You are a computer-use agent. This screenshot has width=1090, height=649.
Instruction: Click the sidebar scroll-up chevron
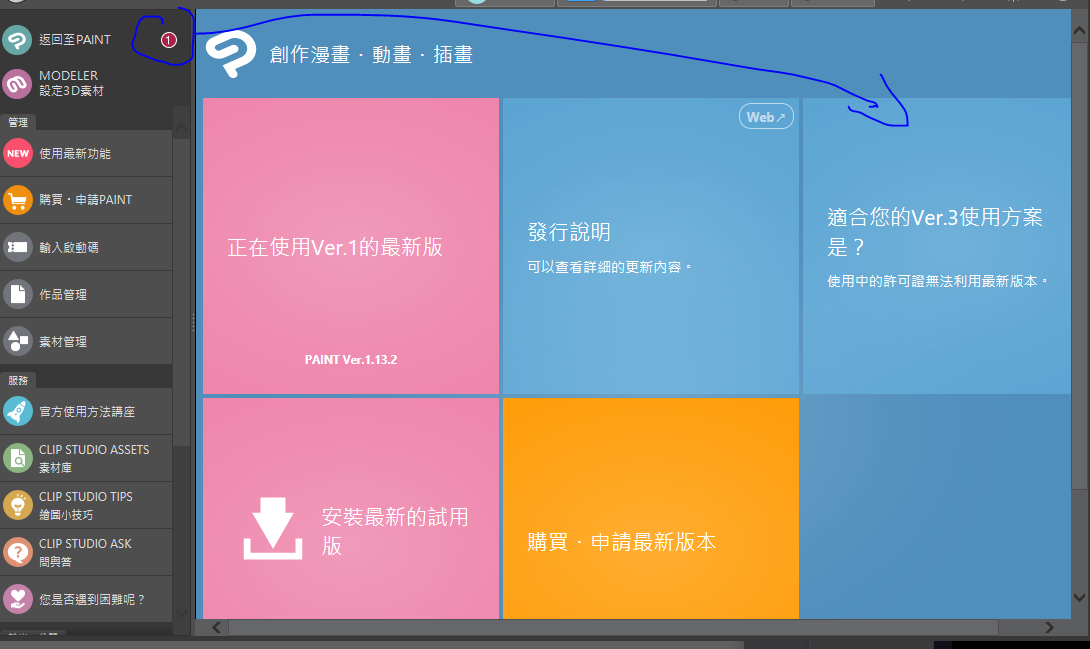coord(181,128)
